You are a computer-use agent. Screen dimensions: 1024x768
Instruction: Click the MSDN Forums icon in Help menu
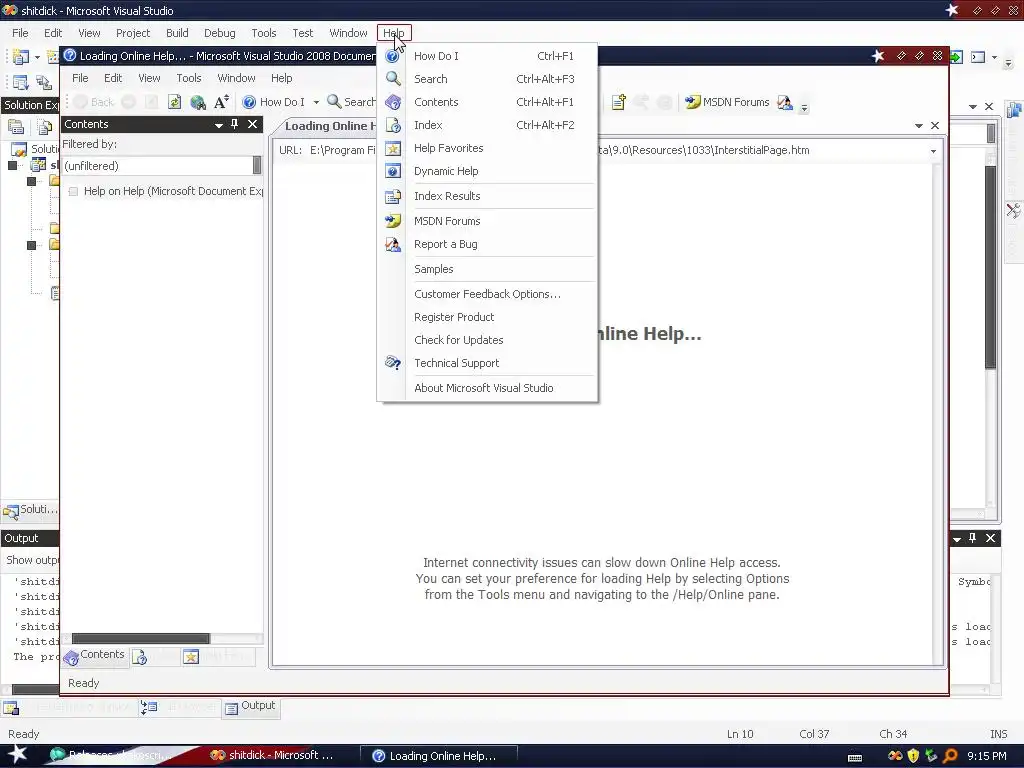[x=392, y=221]
